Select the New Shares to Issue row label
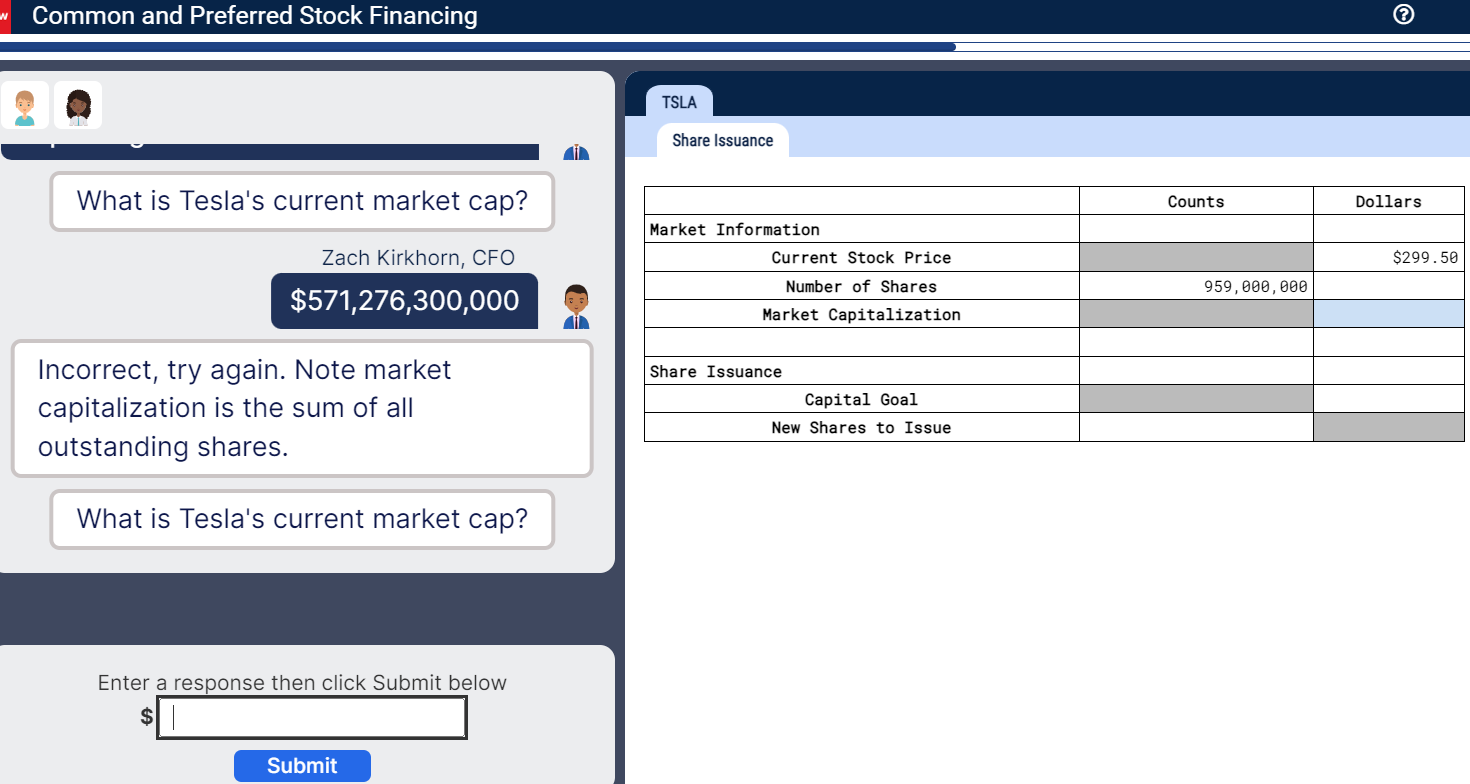1470x784 pixels. point(862,427)
